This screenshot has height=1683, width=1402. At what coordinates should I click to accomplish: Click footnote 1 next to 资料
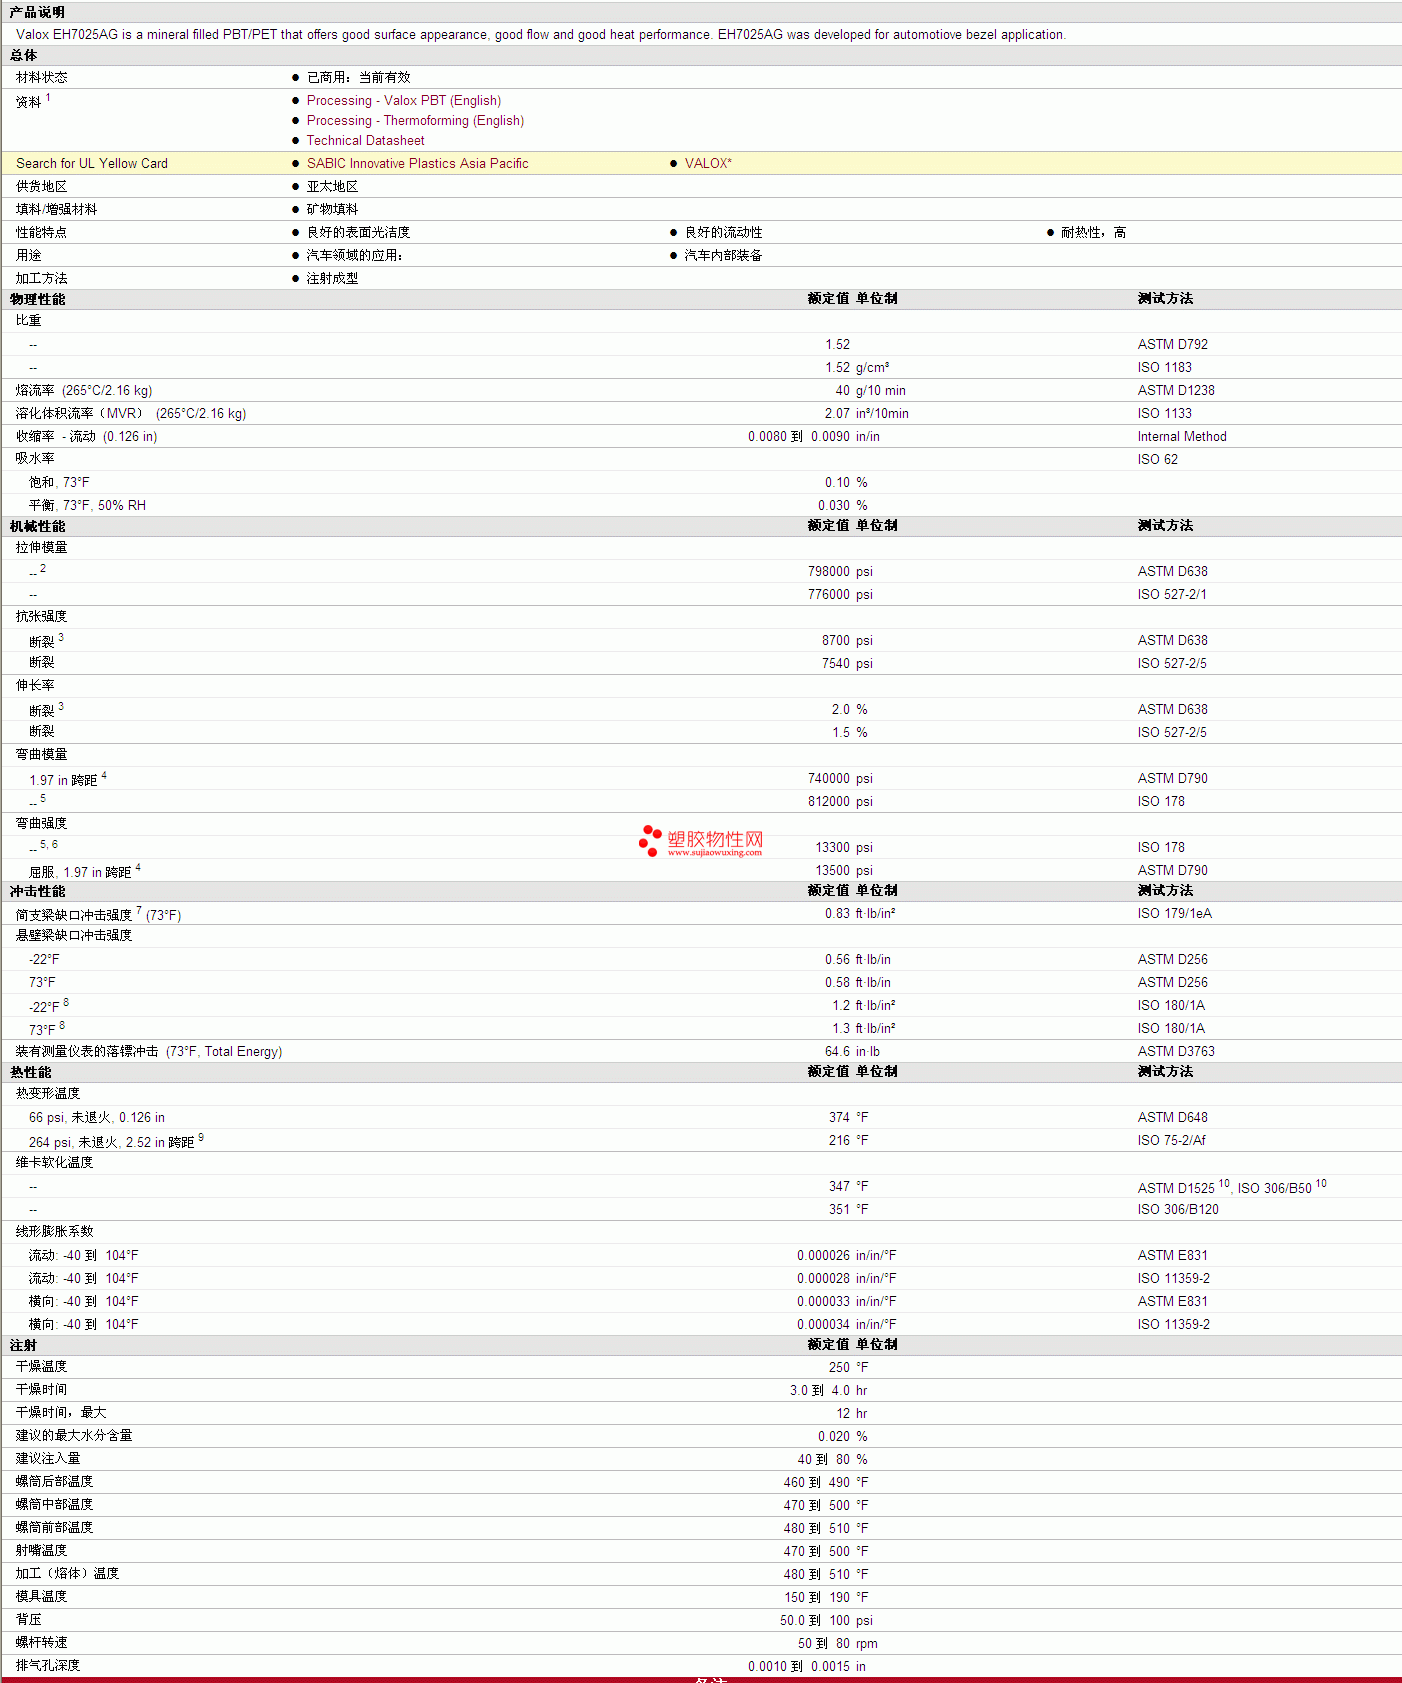pyautogui.click(x=48, y=97)
